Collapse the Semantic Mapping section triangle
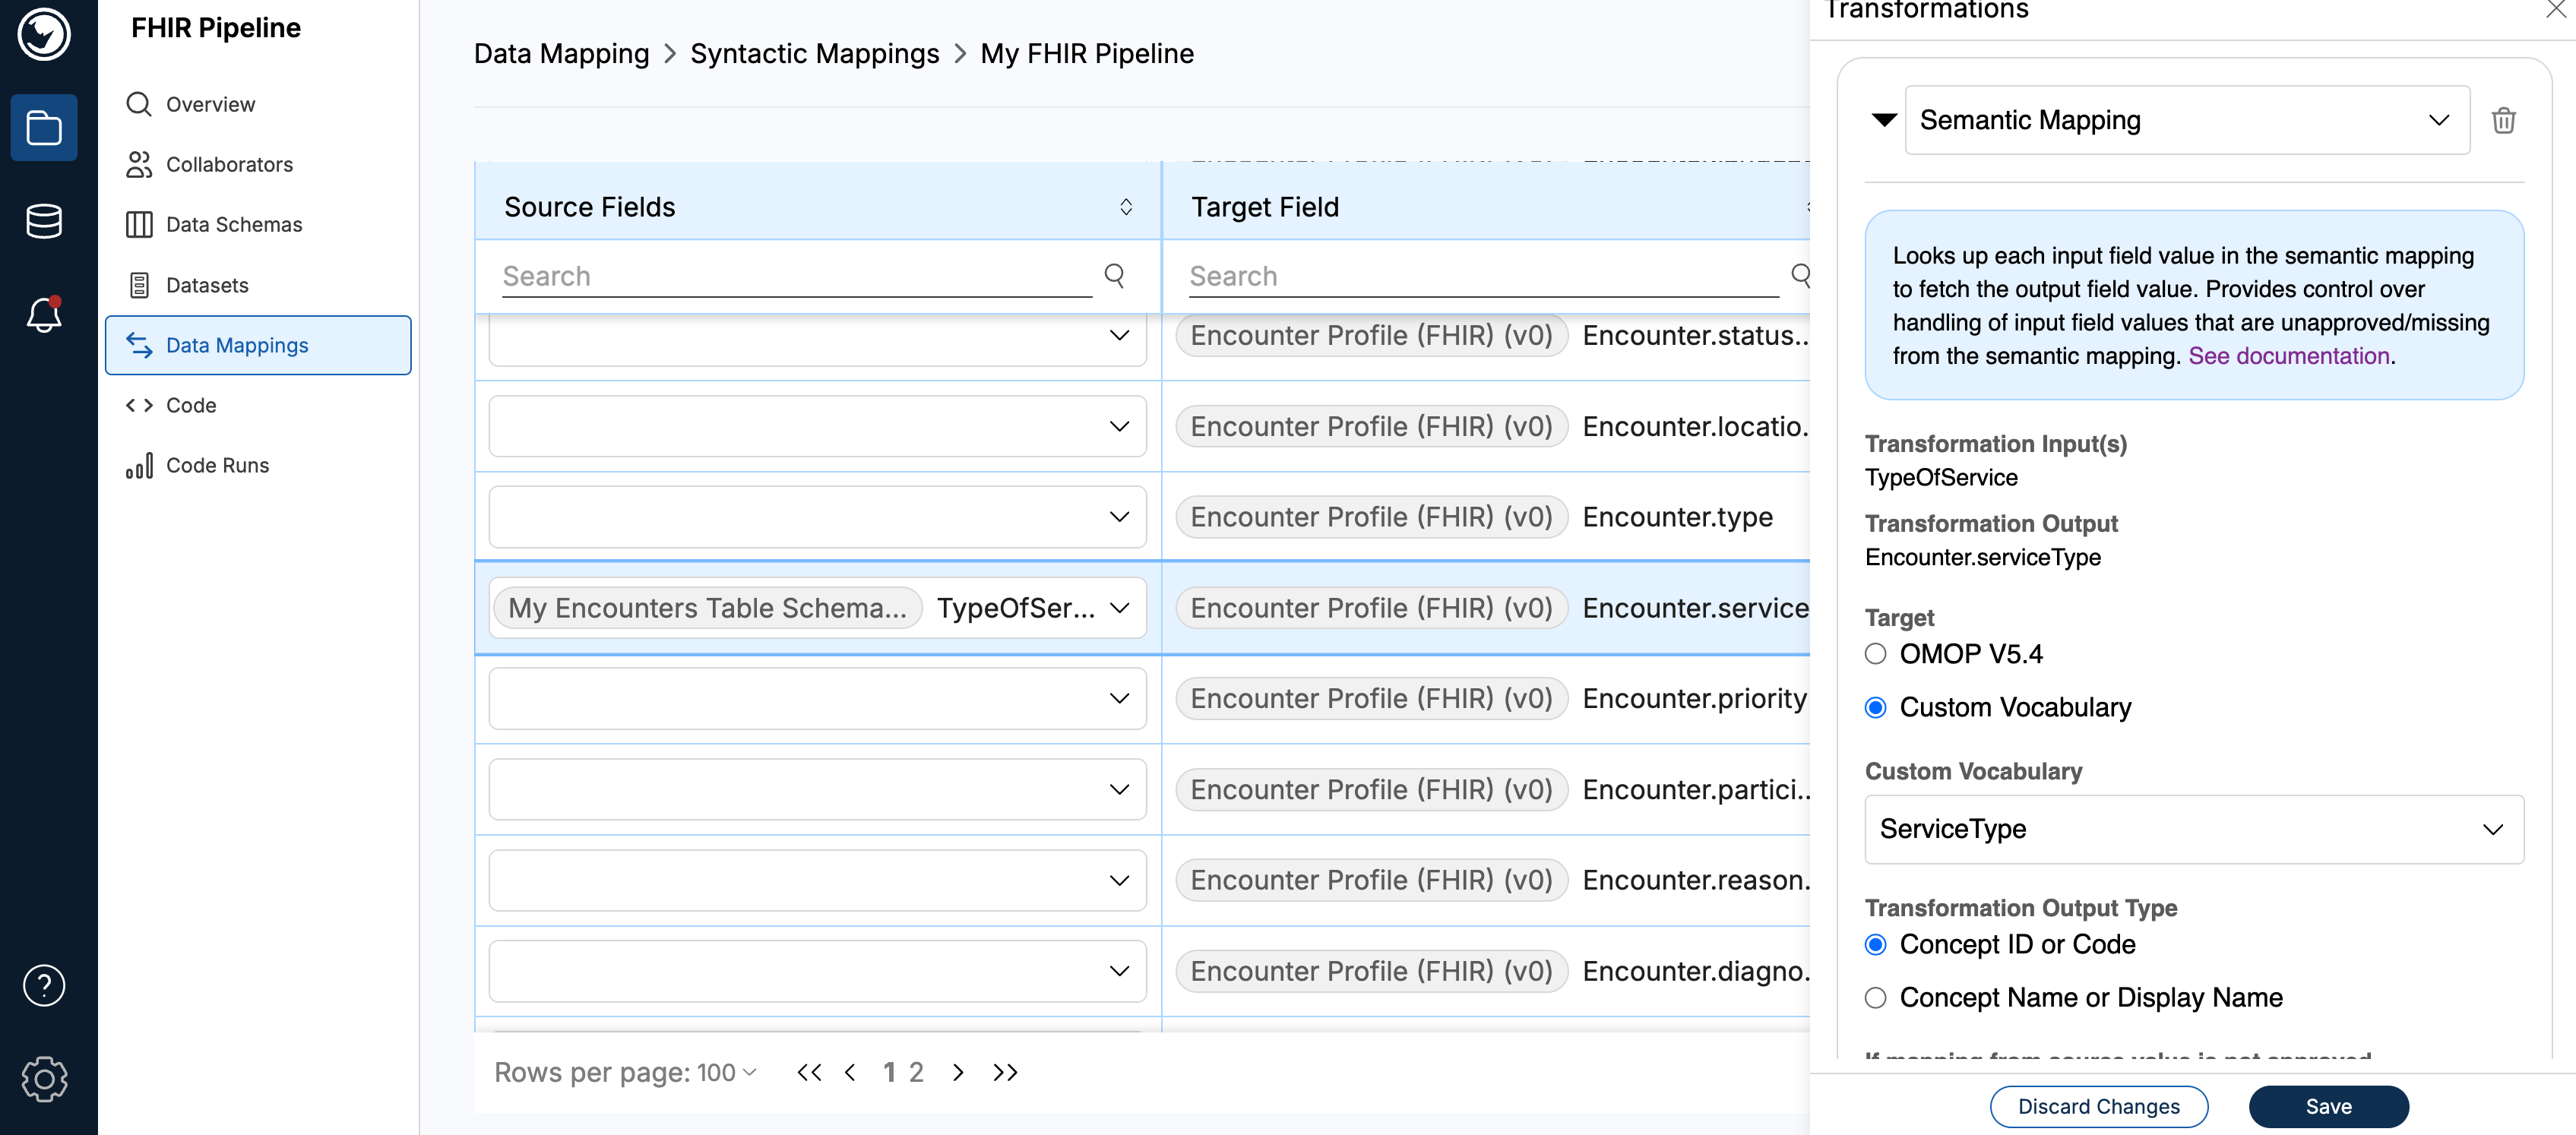Image resolution: width=2576 pixels, height=1135 pixels. click(x=1884, y=120)
